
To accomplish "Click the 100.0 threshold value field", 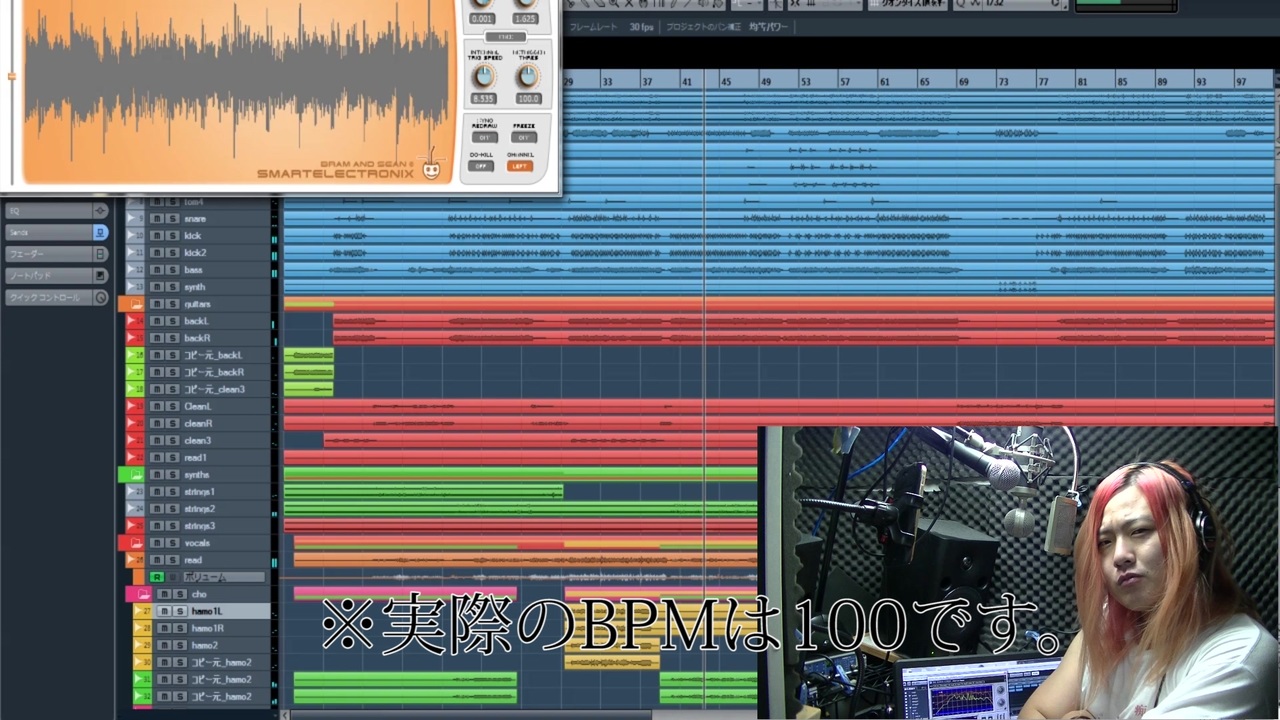I will pos(528,99).
